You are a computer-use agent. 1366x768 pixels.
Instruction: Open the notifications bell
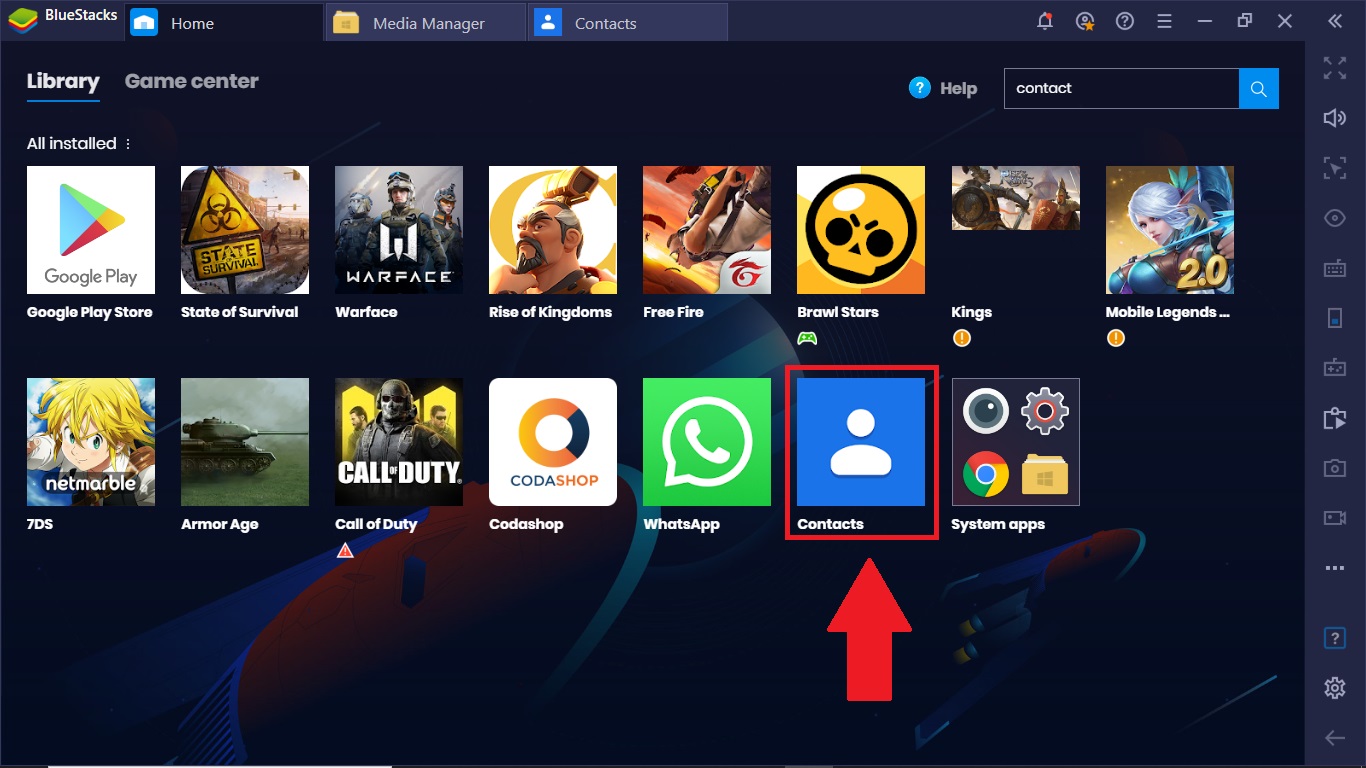click(1045, 21)
